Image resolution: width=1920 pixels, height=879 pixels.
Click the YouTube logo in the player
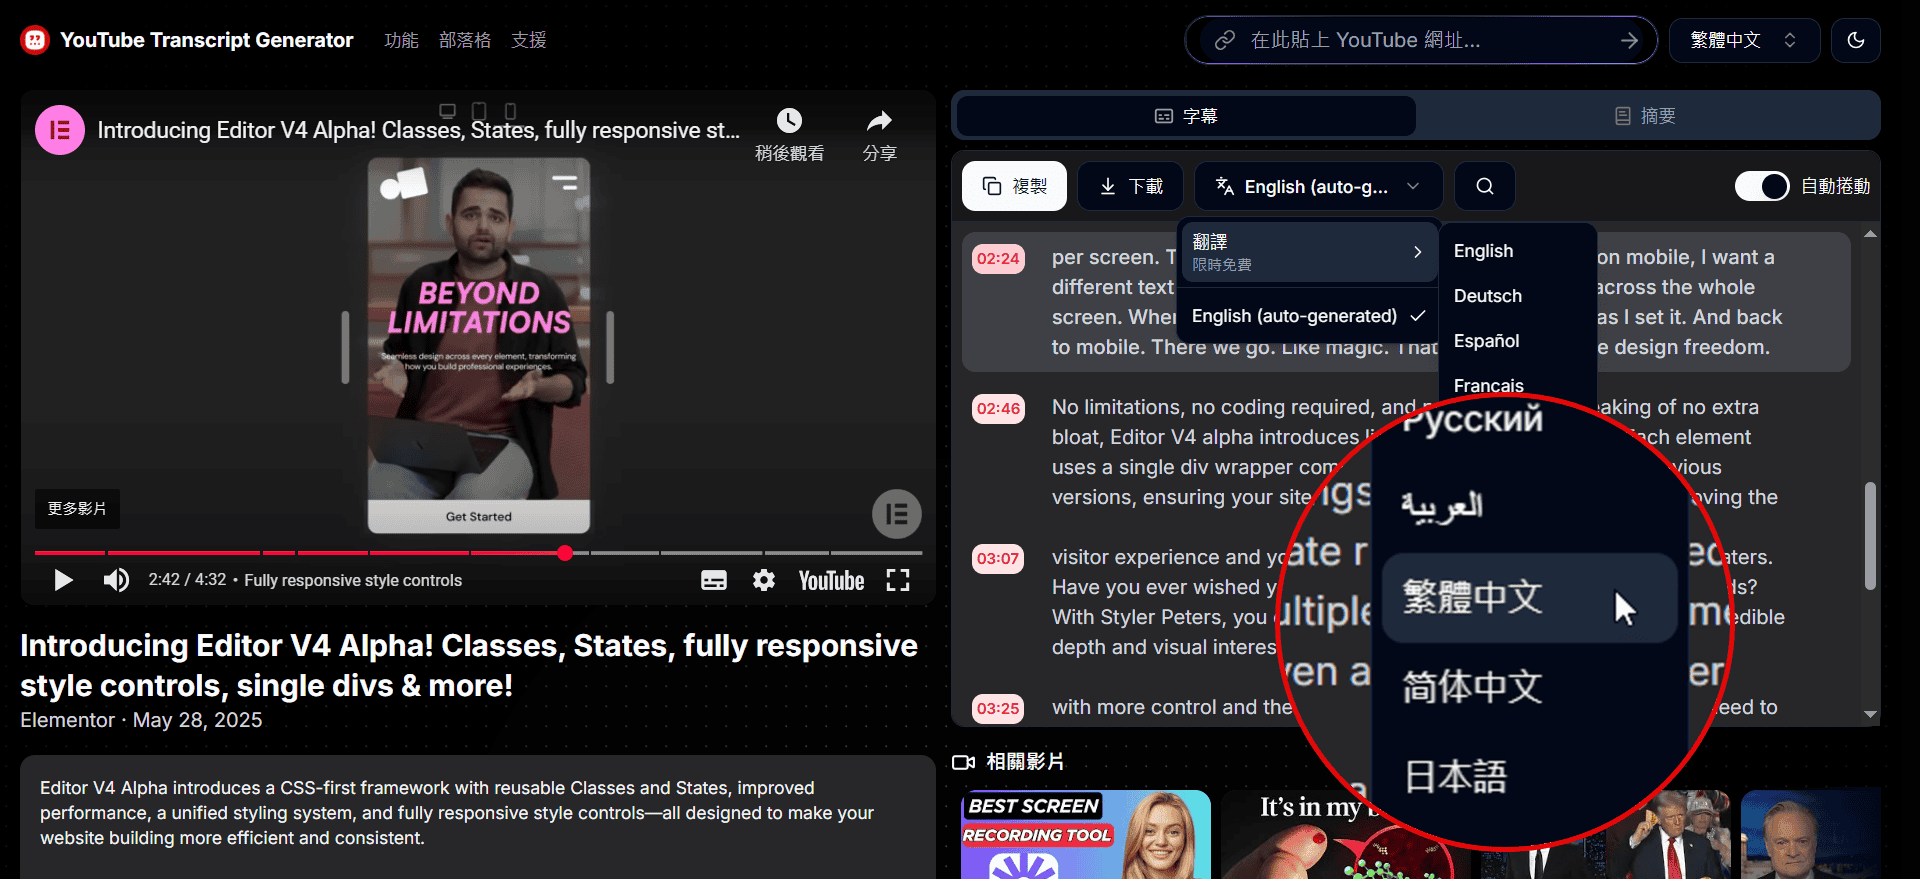[831, 580]
